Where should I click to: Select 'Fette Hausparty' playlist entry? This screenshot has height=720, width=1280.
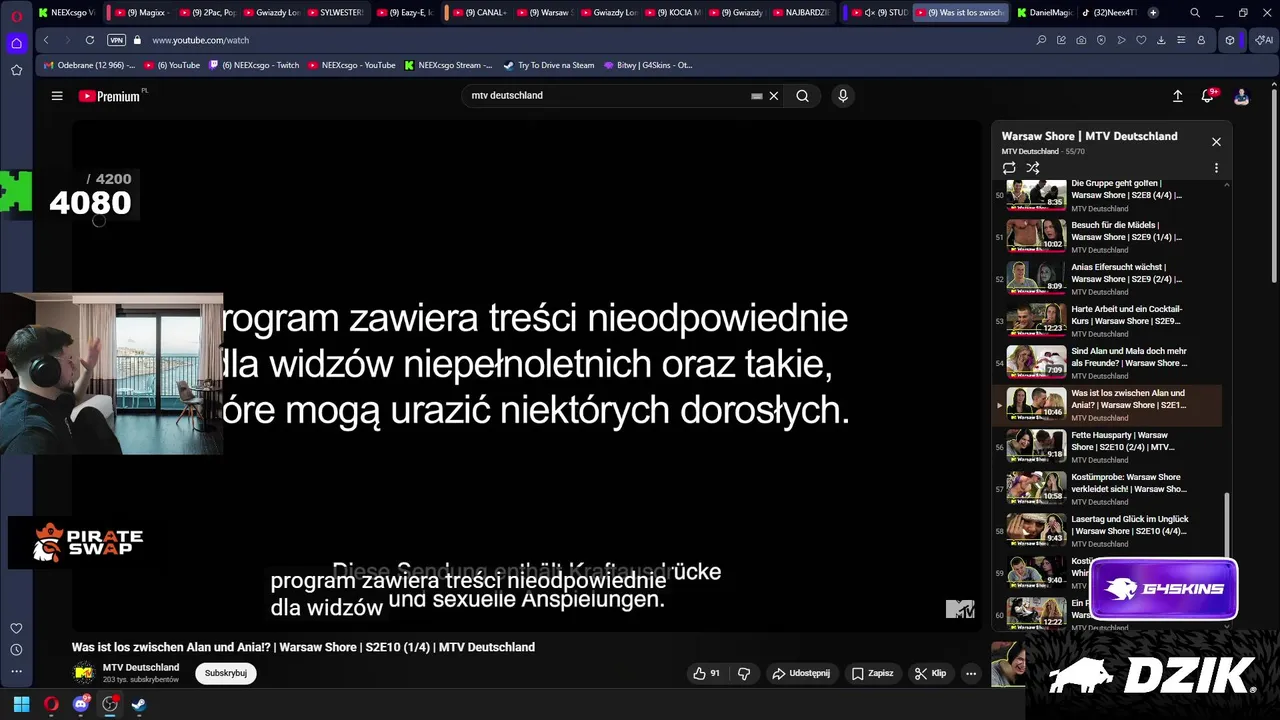[1108, 447]
